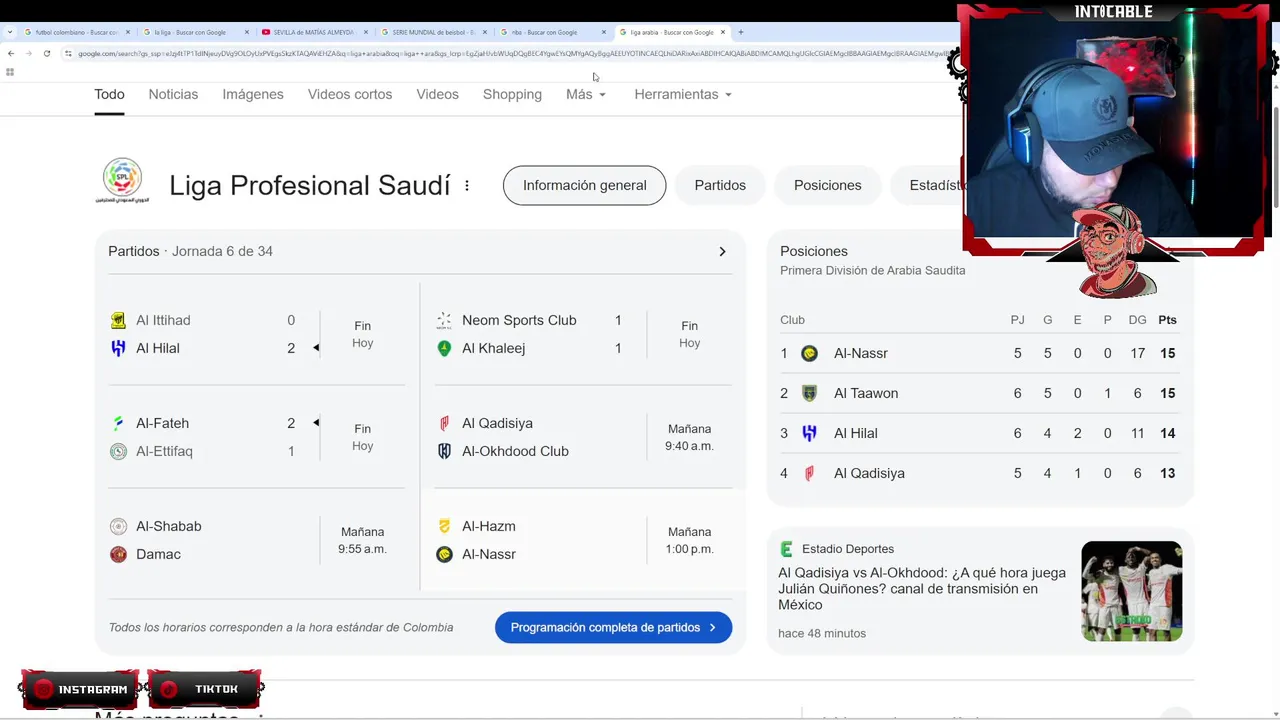
Task: Select the Videos cortos filter
Action: pyautogui.click(x=350, y=94)
